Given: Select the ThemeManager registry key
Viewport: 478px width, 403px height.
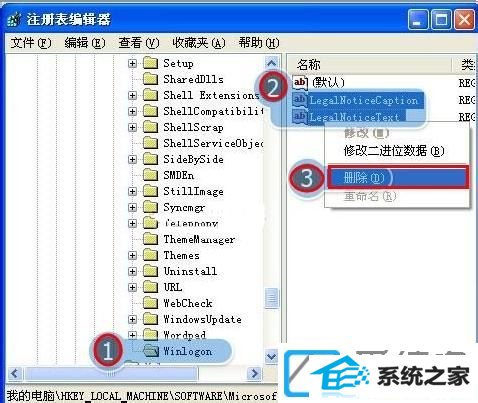Looking at the screenshot, I should 199,239.
